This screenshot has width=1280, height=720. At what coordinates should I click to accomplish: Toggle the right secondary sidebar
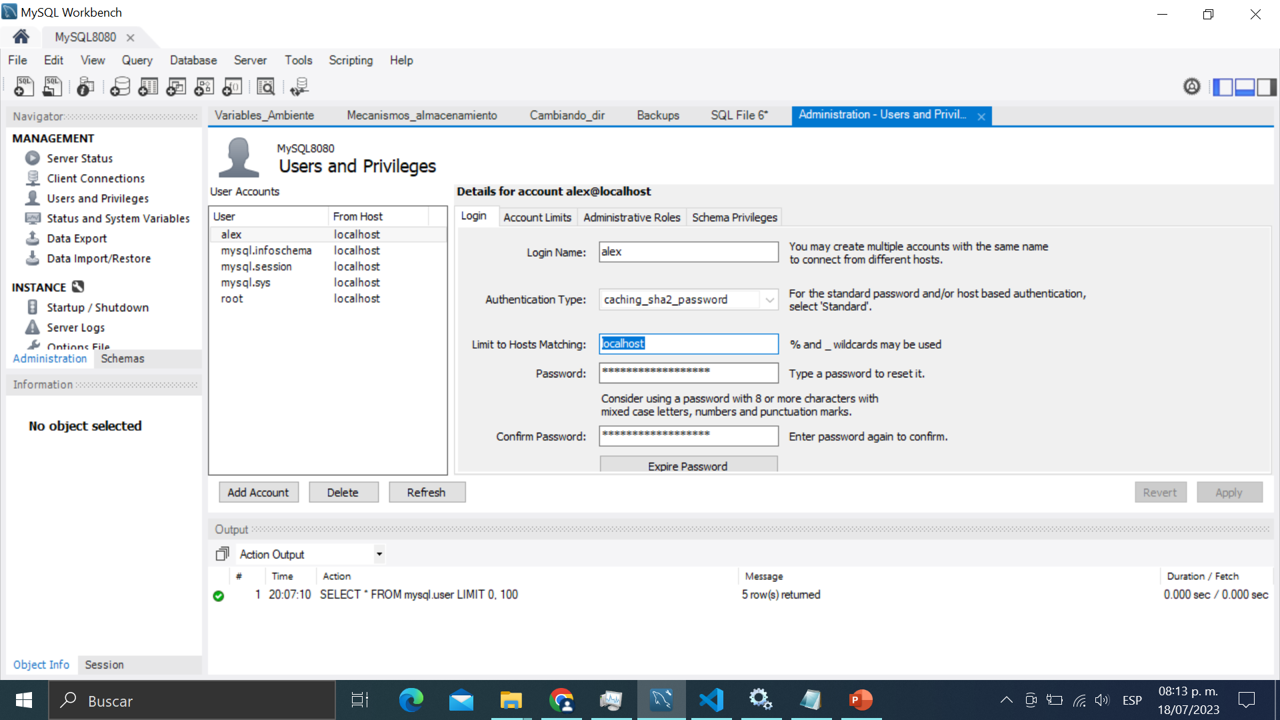point(1267,87)
